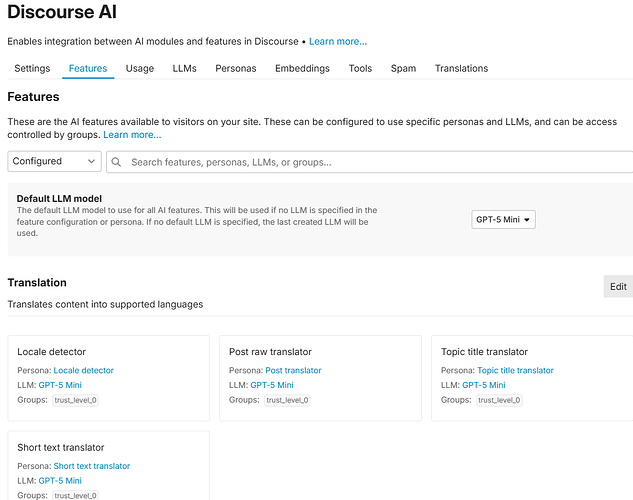Open the Embeddings tab
633x500 pixels.
(302, 68)
